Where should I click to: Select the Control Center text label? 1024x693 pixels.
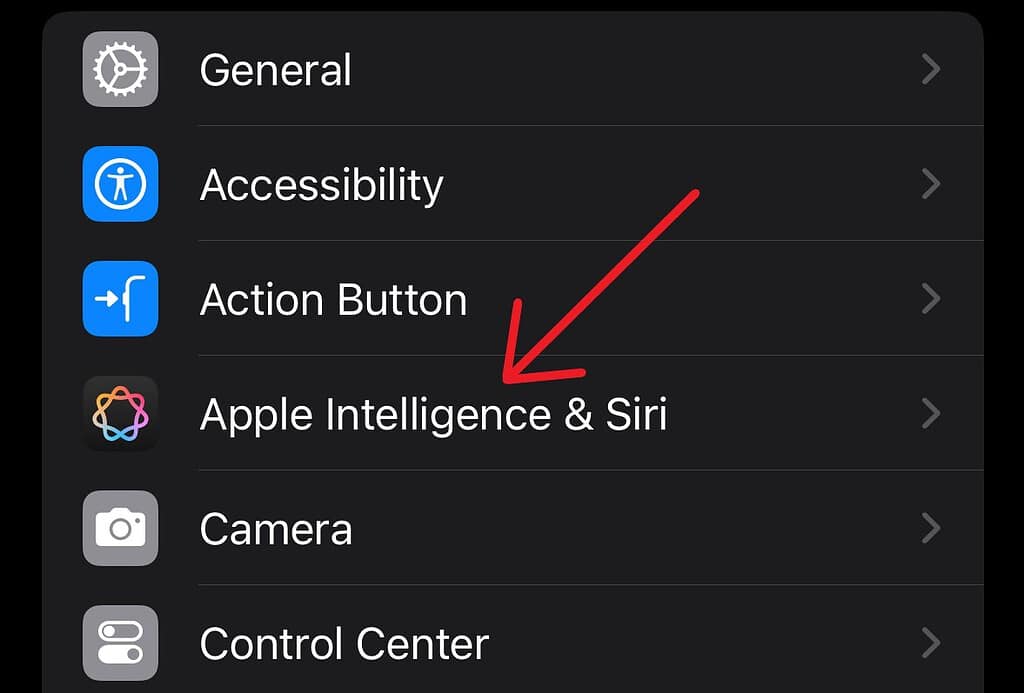click(x=344, y=644)
